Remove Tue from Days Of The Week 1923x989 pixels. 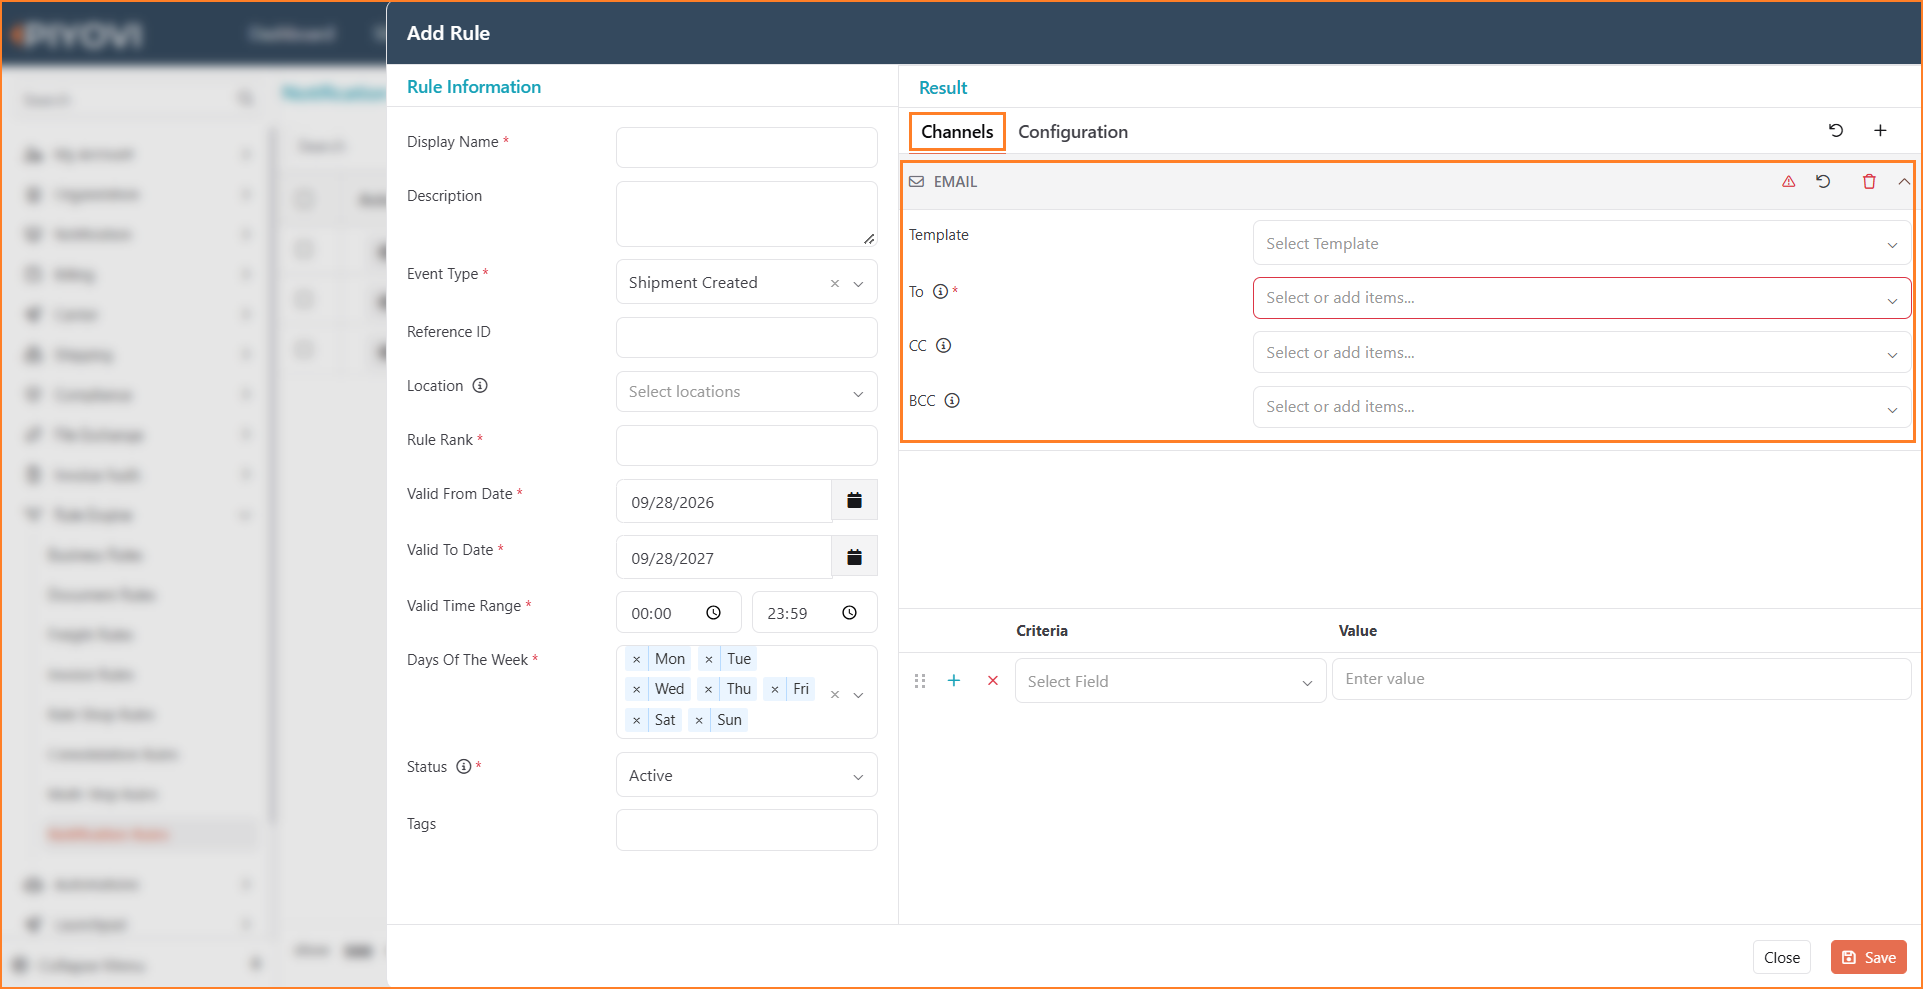pyautogui.click(x=708, y=659)
